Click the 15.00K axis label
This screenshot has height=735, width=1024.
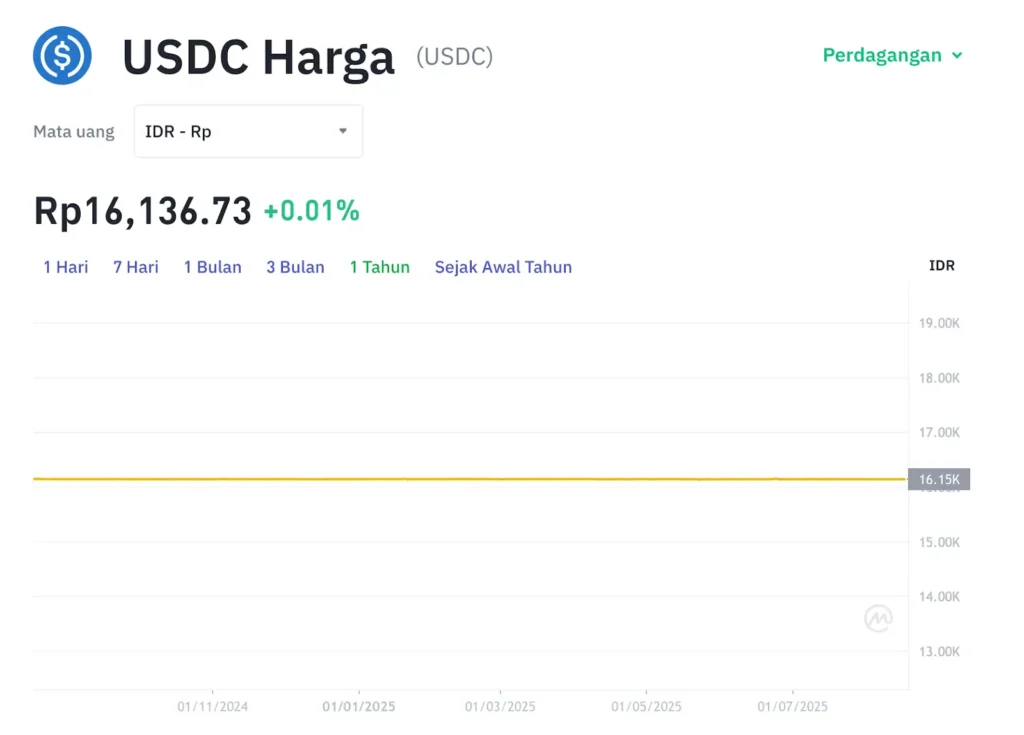click(939, 542)
